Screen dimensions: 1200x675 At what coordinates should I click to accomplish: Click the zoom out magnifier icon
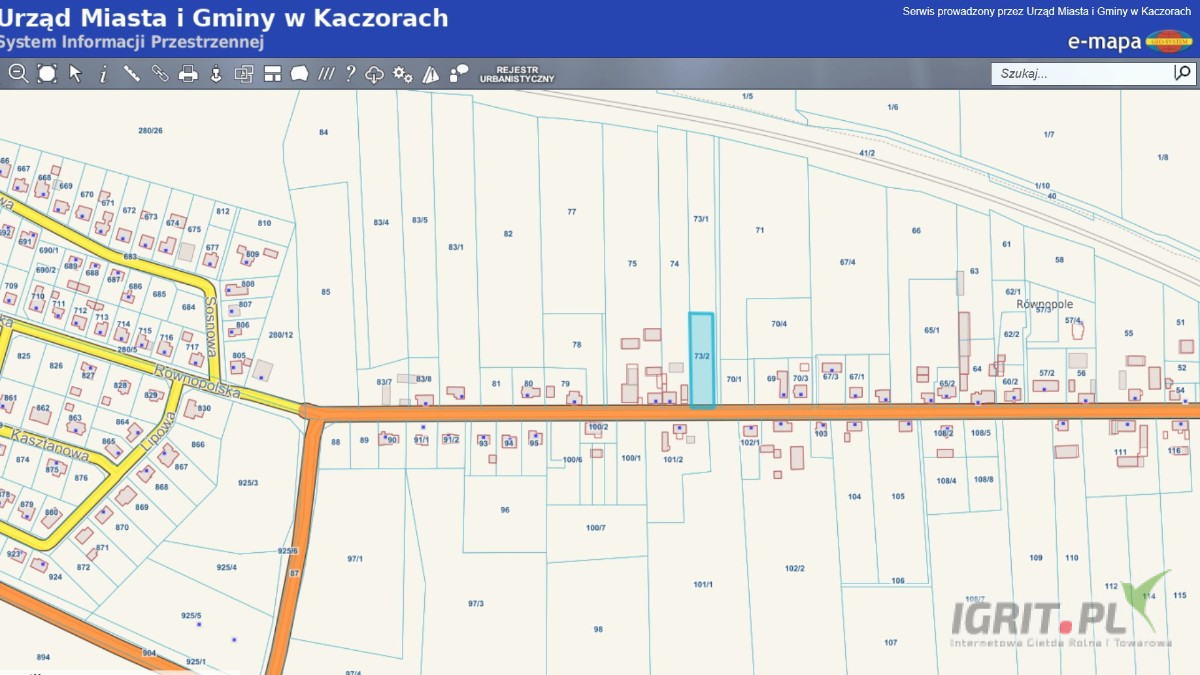(x=18, y=73)
